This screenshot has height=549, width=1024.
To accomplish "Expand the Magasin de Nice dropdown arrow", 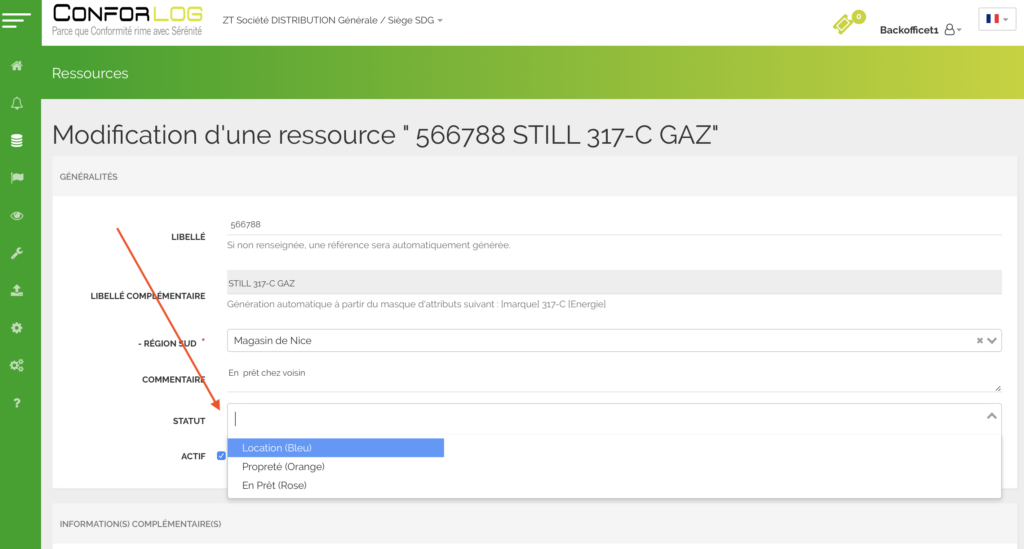I will (x=992, y=341).
